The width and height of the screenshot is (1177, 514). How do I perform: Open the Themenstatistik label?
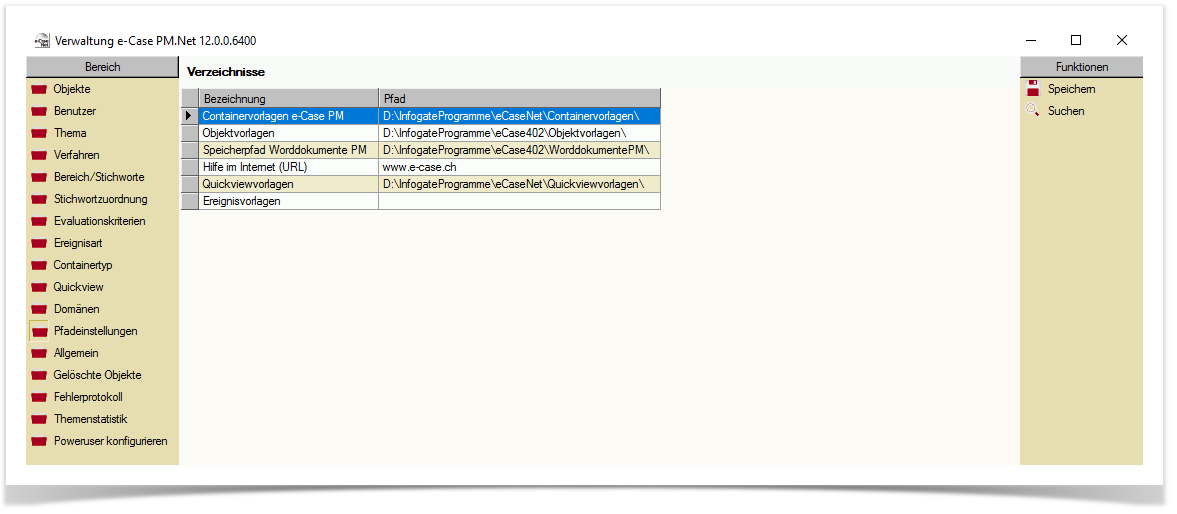tap(91, 419)
